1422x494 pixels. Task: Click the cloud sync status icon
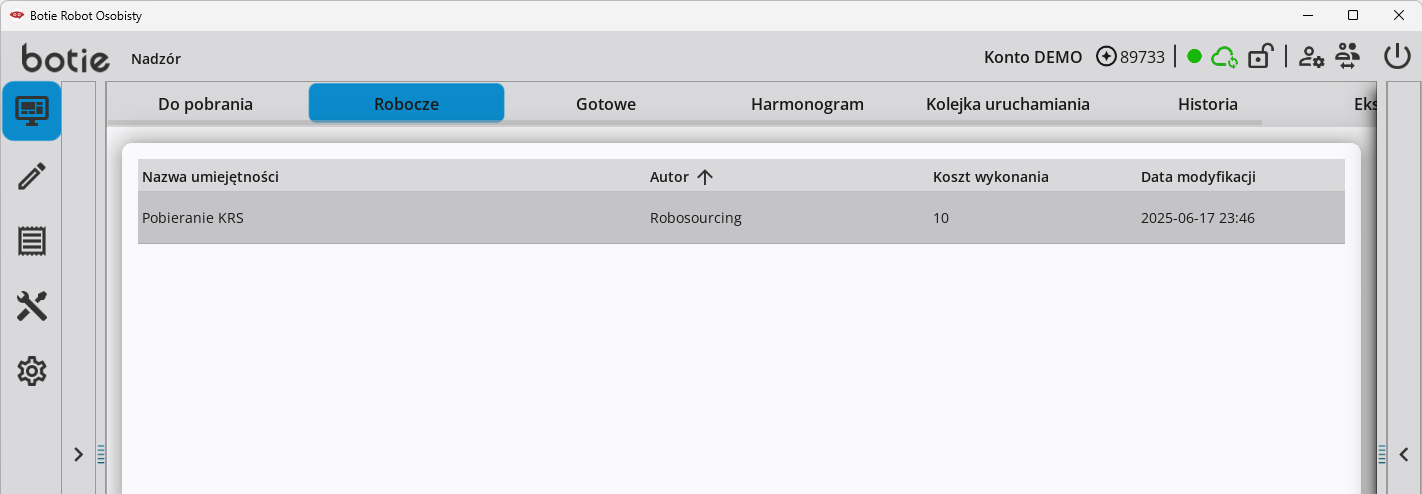tap(1225, 57)
